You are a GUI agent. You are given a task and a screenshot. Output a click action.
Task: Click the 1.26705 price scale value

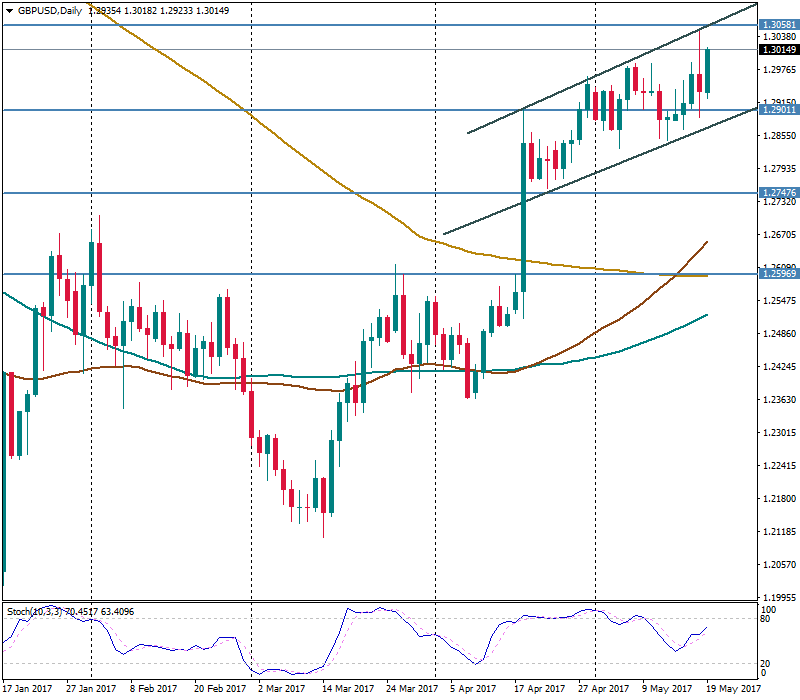click(x=778, y=235)
